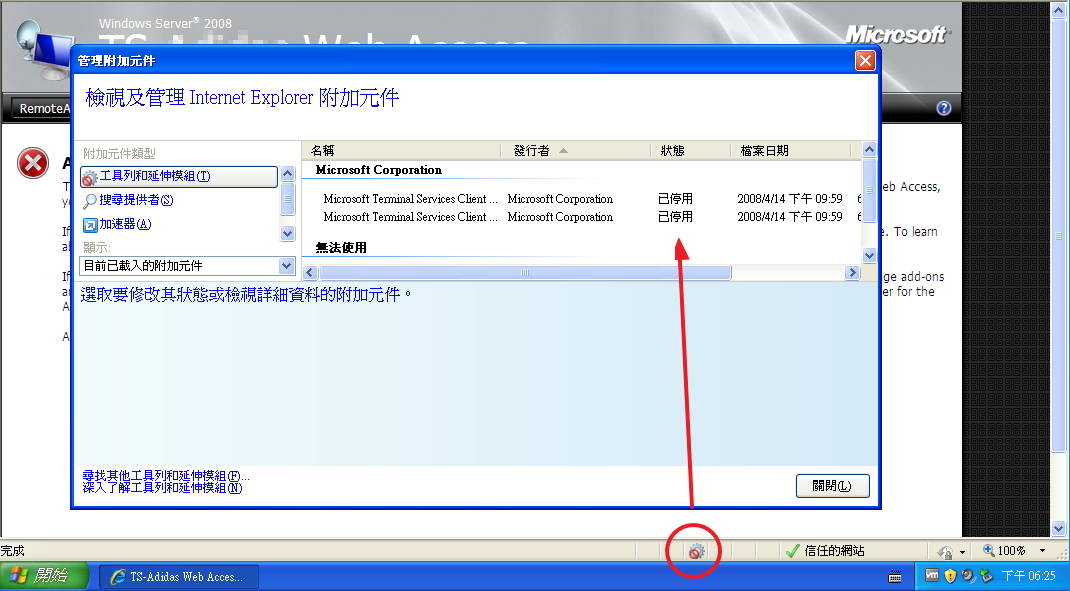1070x591 pixels.
Task: Click the 無法使用 group header
Action: 341,248
